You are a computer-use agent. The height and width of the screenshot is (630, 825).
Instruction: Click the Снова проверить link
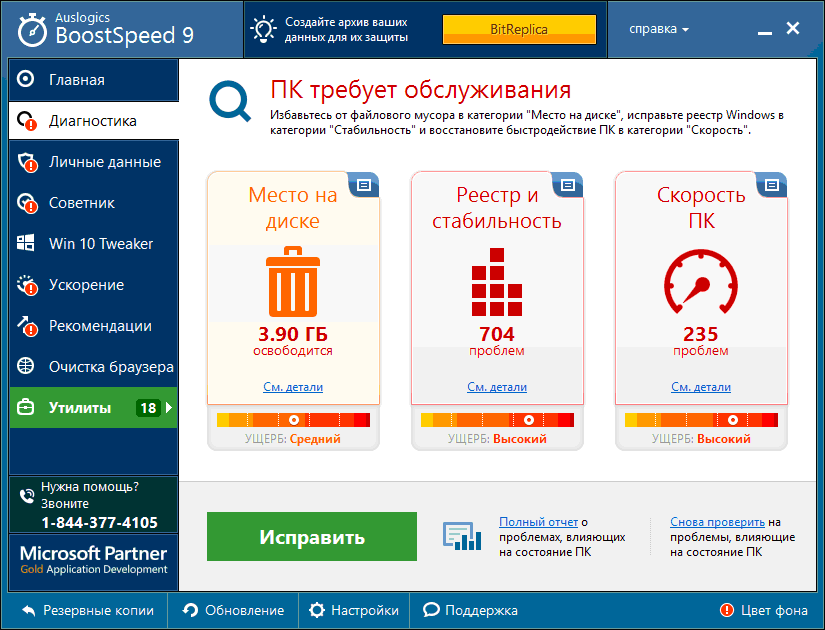coord(717,522)
